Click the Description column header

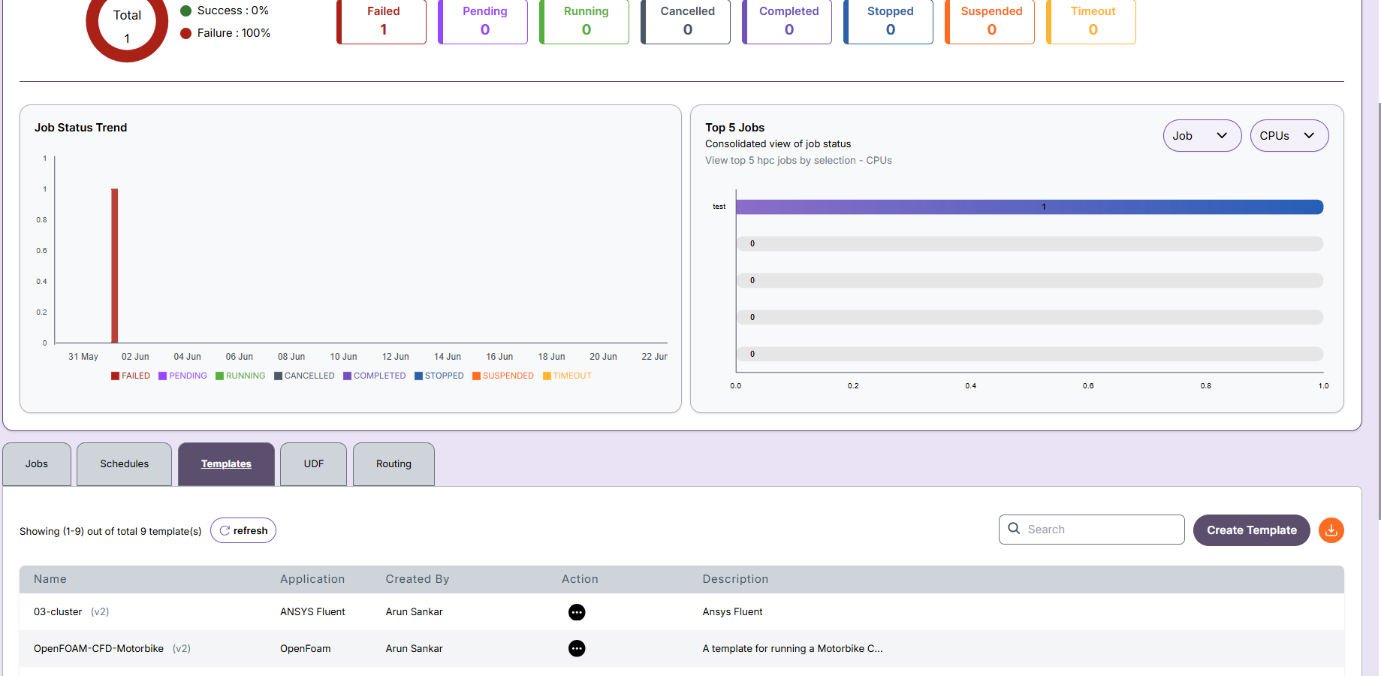[x=735, y=579]
